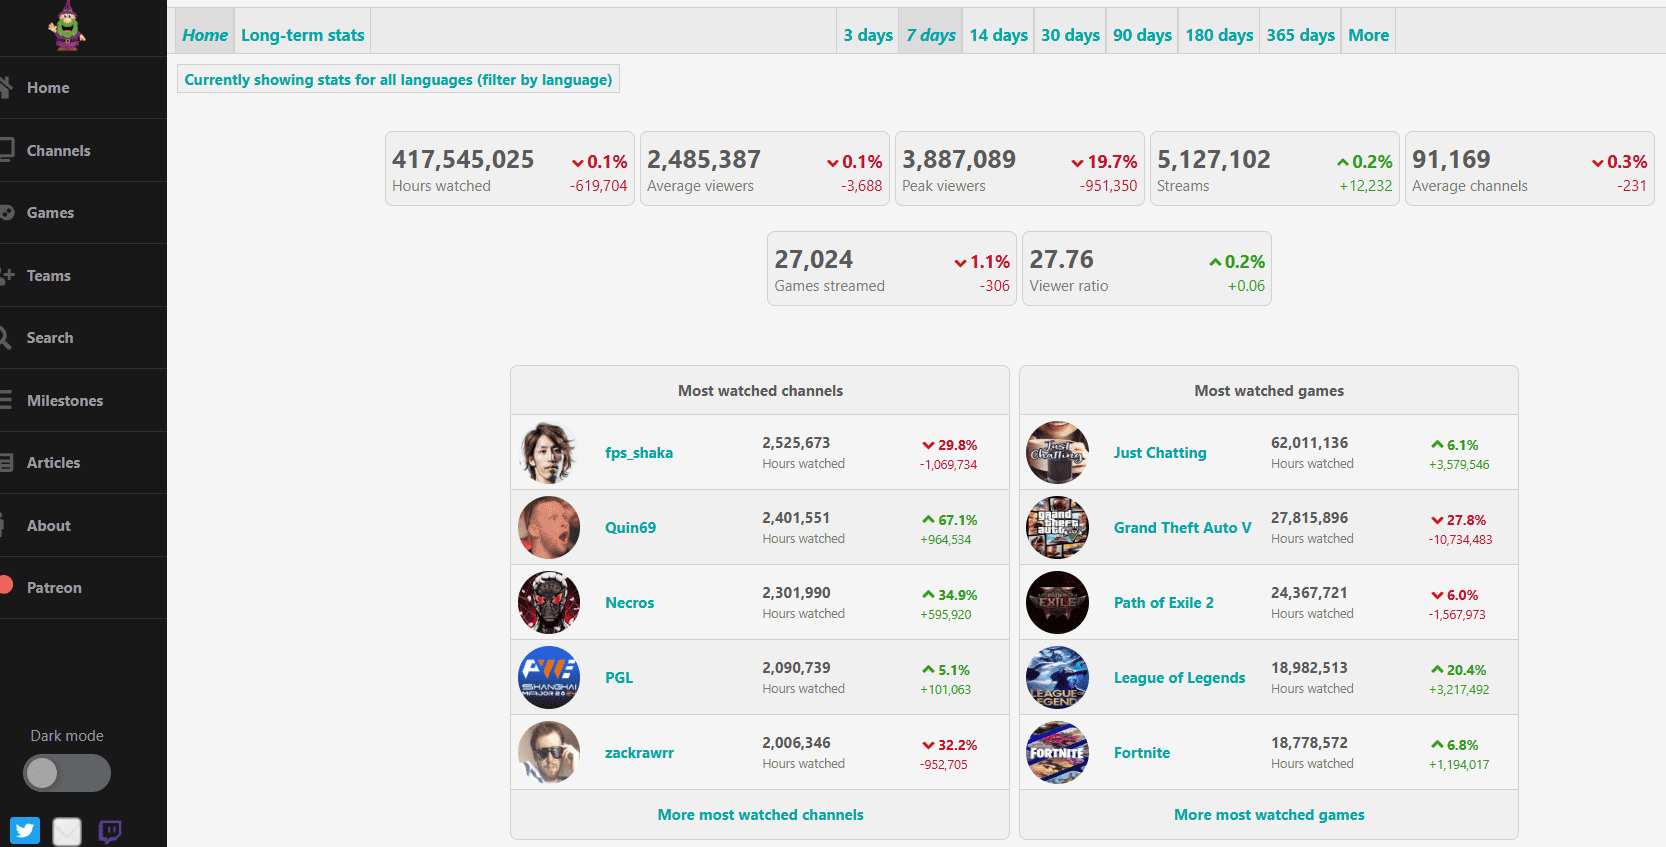Click the Path of Exile 2 game icon
1666x847 pixels.
tap(1057, 602)
